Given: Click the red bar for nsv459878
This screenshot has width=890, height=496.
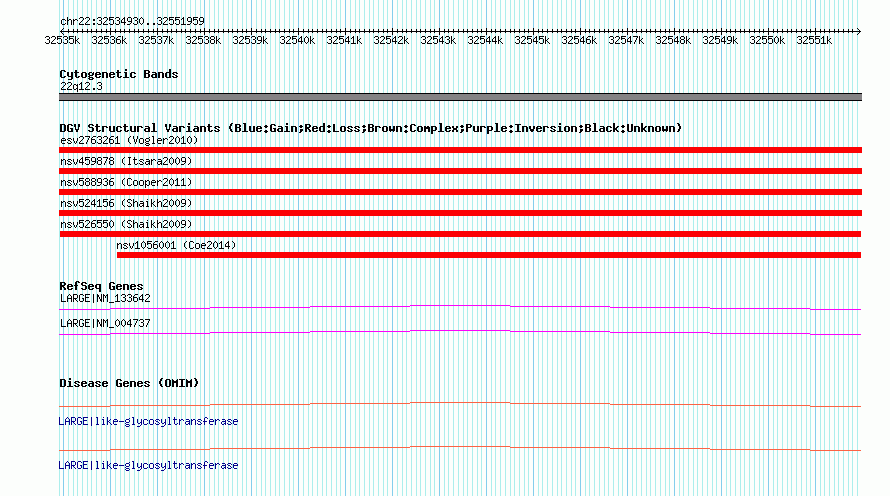Looking at the screenshot, I should pyautogui.click(x=460, y=171).
